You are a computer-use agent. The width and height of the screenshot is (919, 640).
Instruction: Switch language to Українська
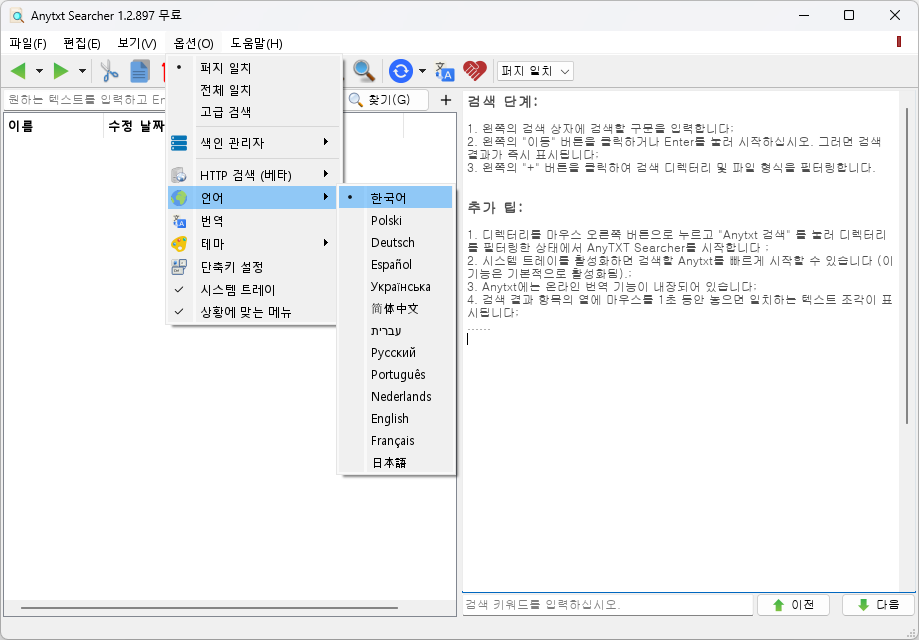pos(396,287)
